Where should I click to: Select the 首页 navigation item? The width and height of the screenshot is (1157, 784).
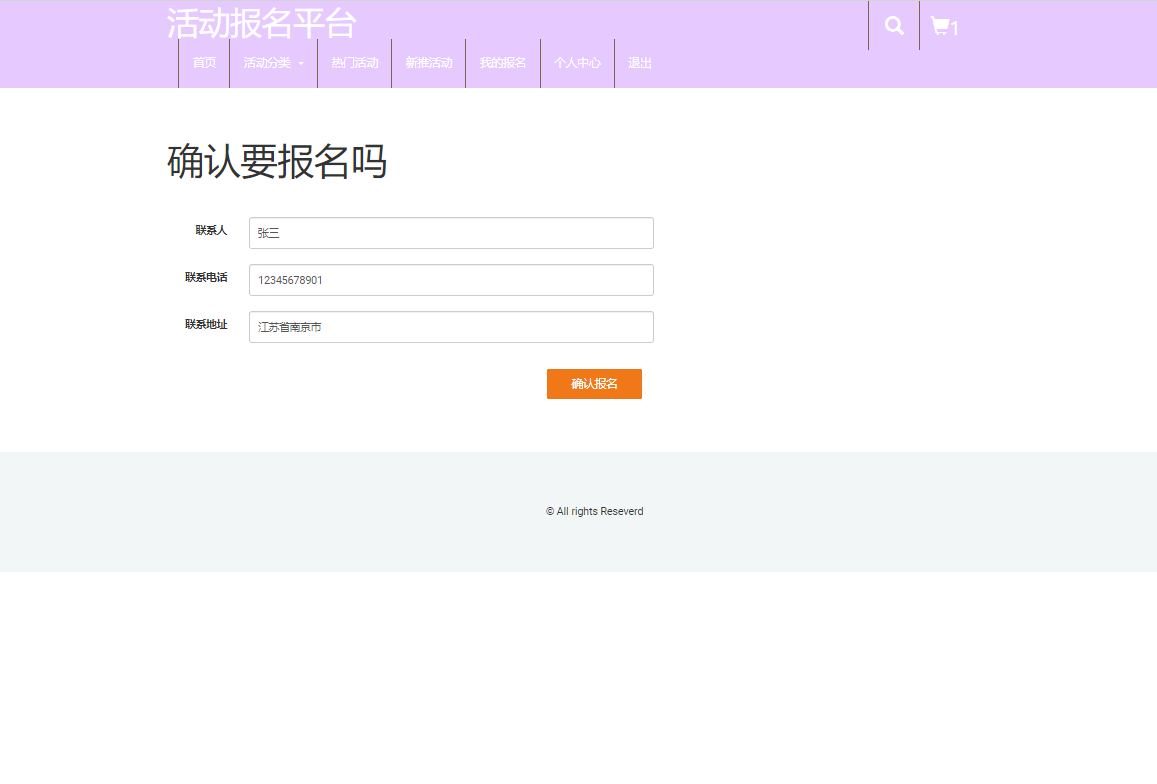pos(204,63)
